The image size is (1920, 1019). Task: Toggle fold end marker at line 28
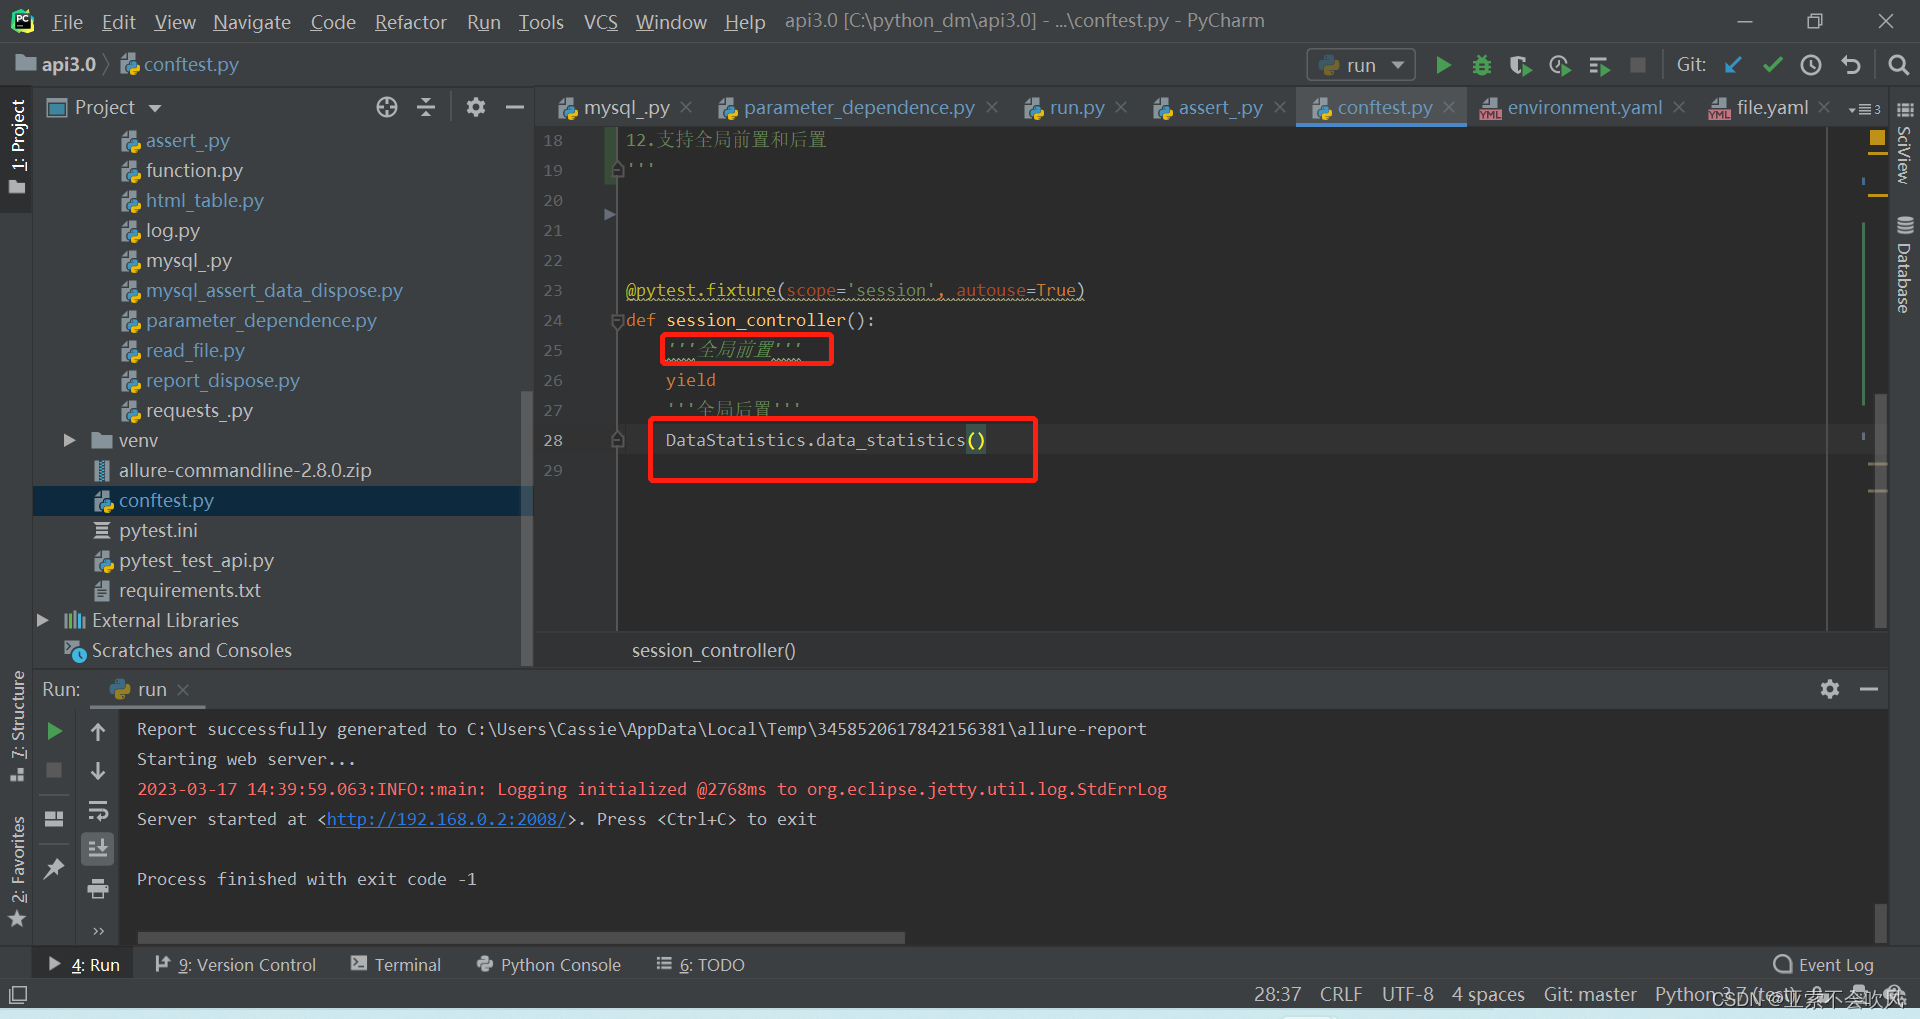point(617,440)
